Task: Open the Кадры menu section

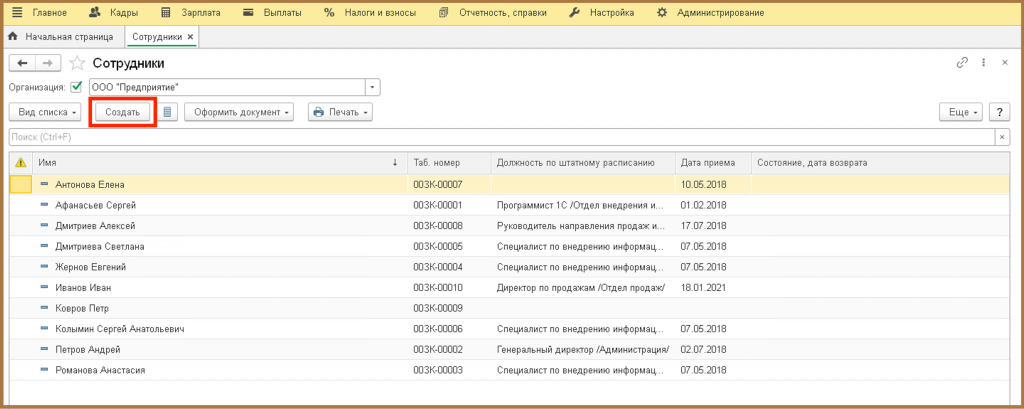Action: 113,12
